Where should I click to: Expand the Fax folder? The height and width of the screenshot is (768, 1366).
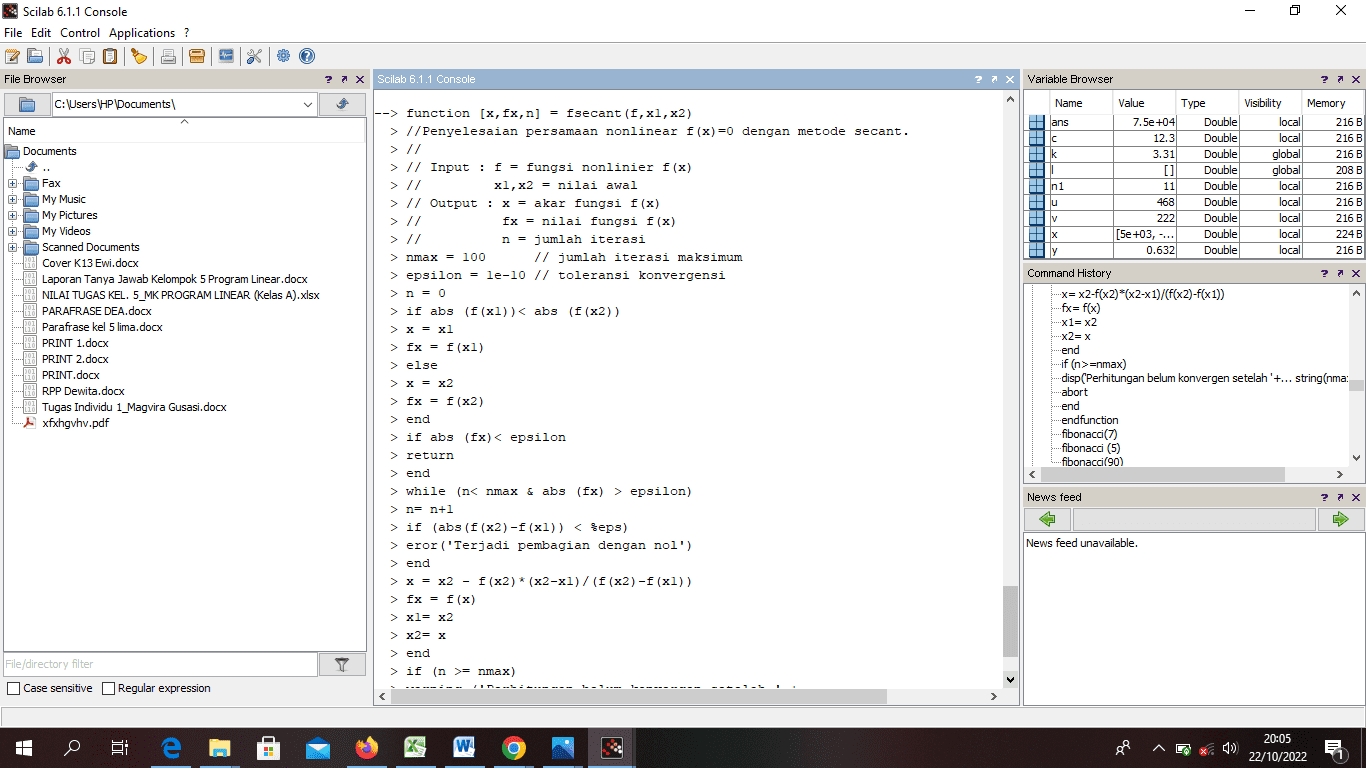click(12, 183)
